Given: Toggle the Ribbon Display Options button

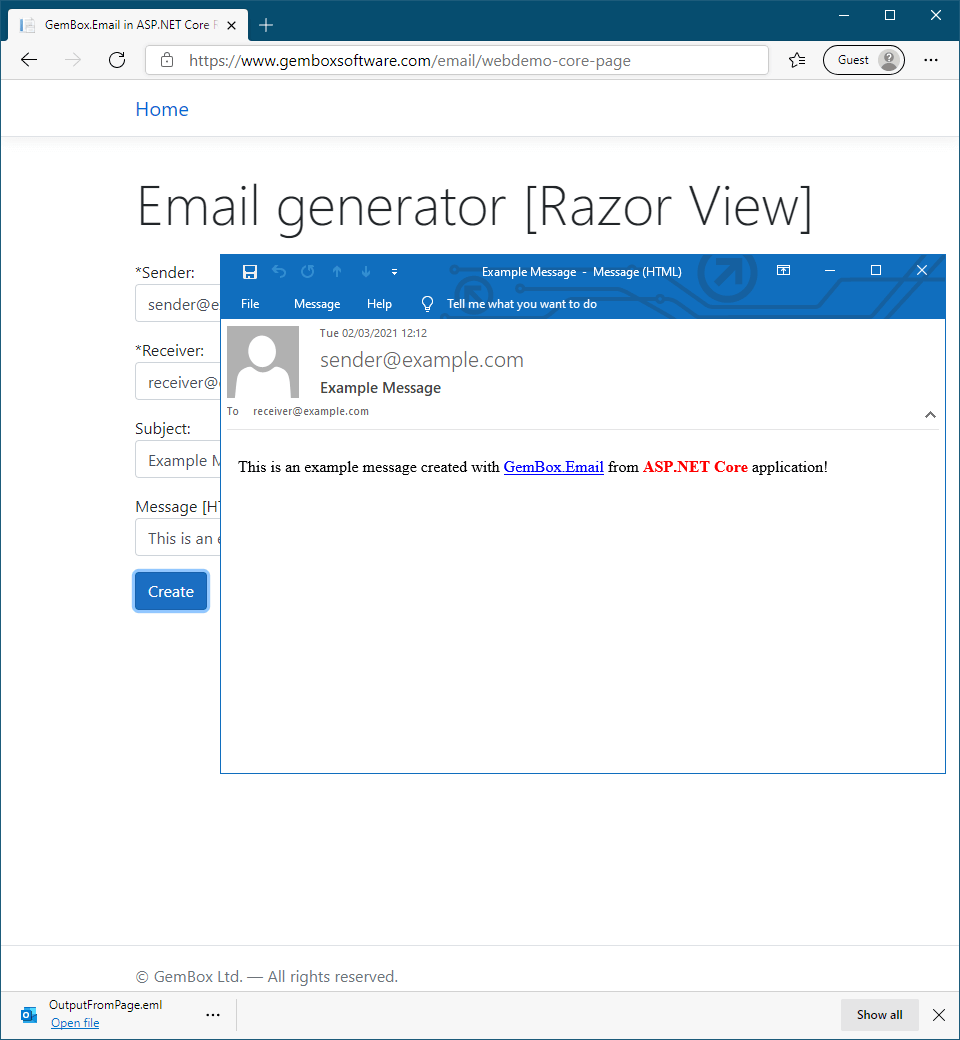Looking at the screenshot, I should click(x=784, y=271).
